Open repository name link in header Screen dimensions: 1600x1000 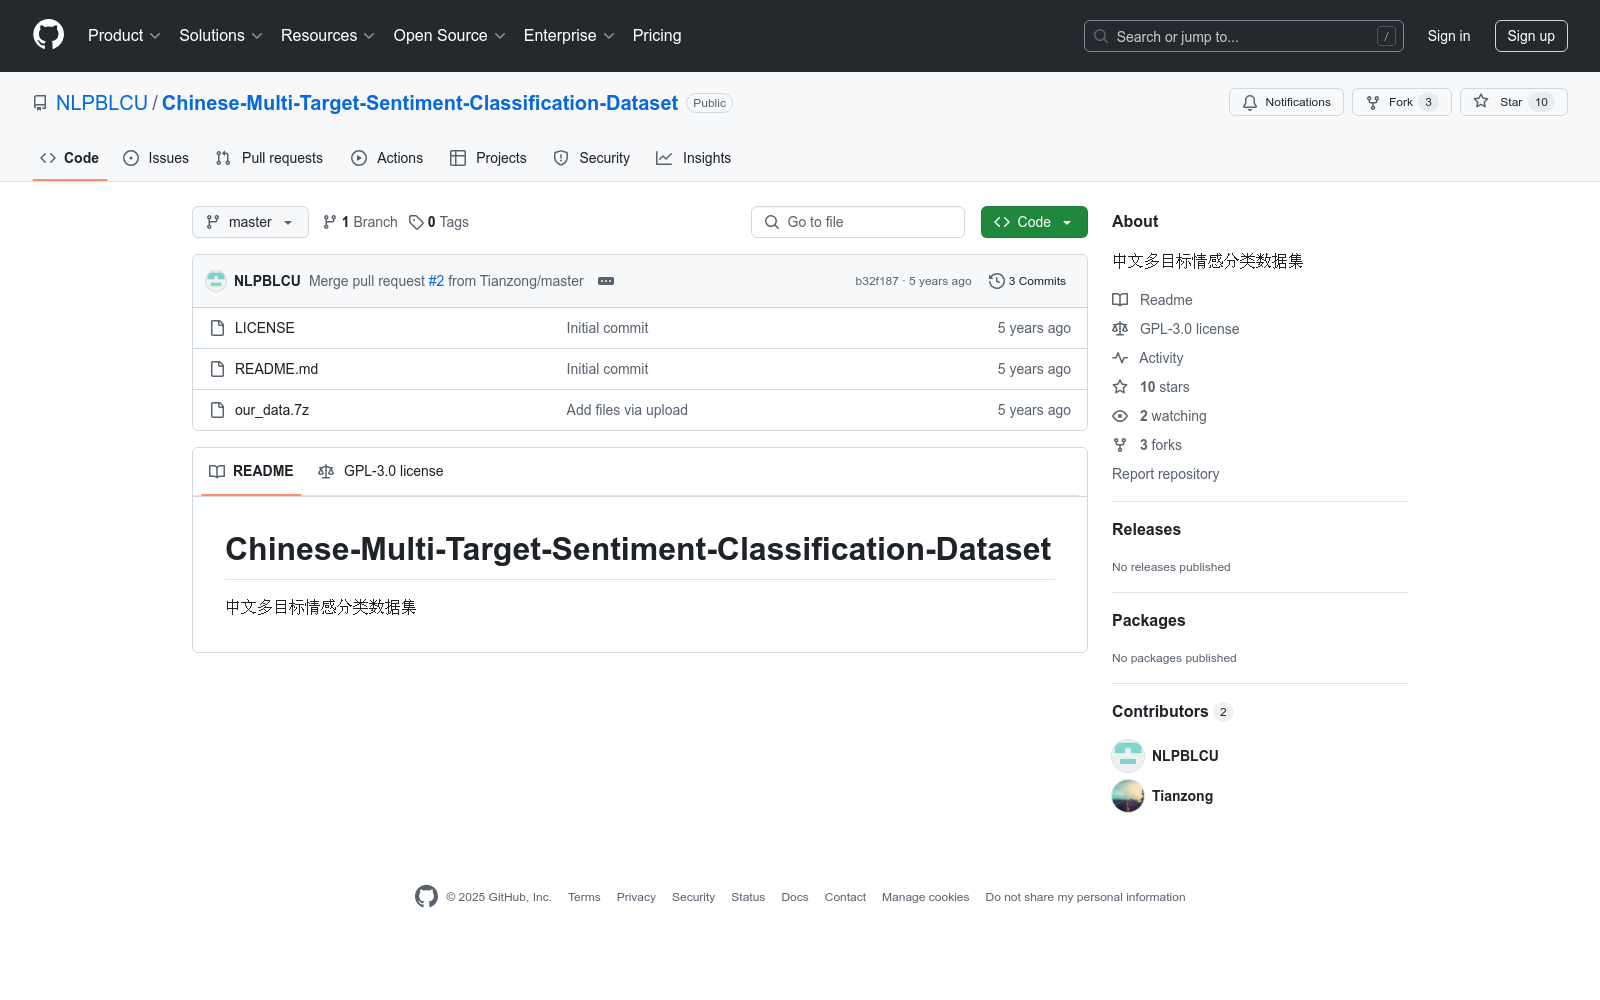[x=420, y=103]
